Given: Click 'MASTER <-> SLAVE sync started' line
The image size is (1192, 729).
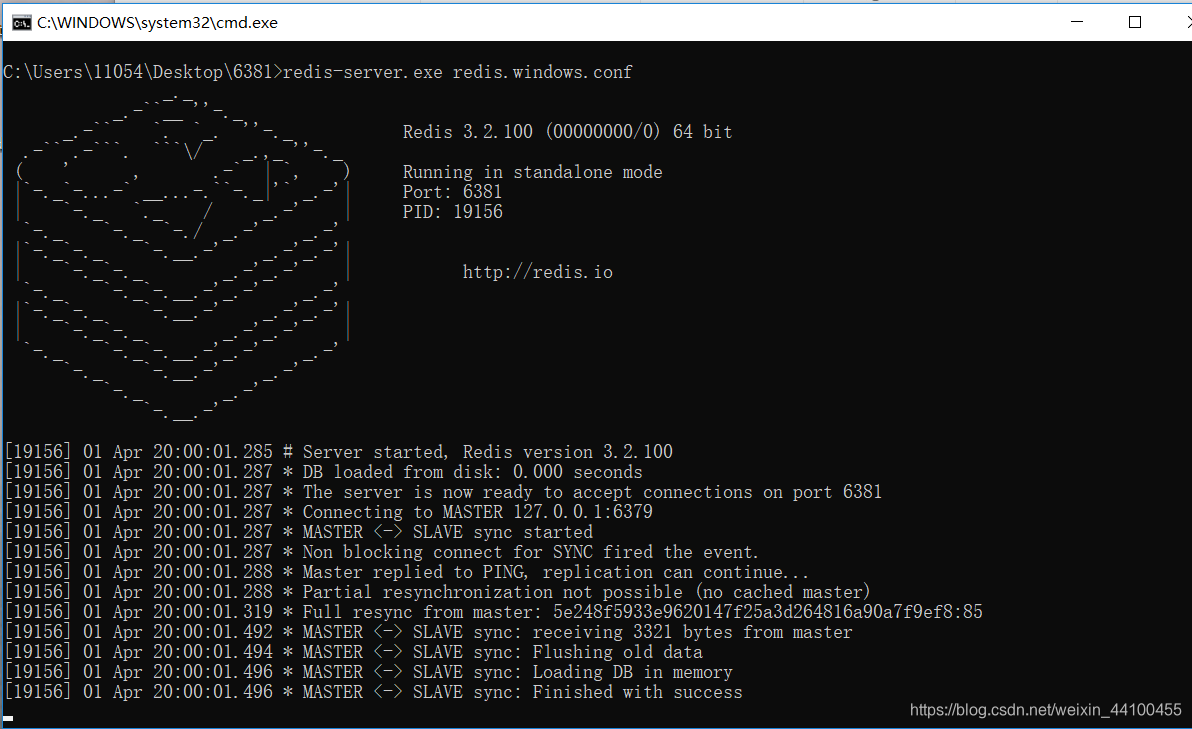Looking at the screenshot, I should pyautogui.click(x=299, y=531).
